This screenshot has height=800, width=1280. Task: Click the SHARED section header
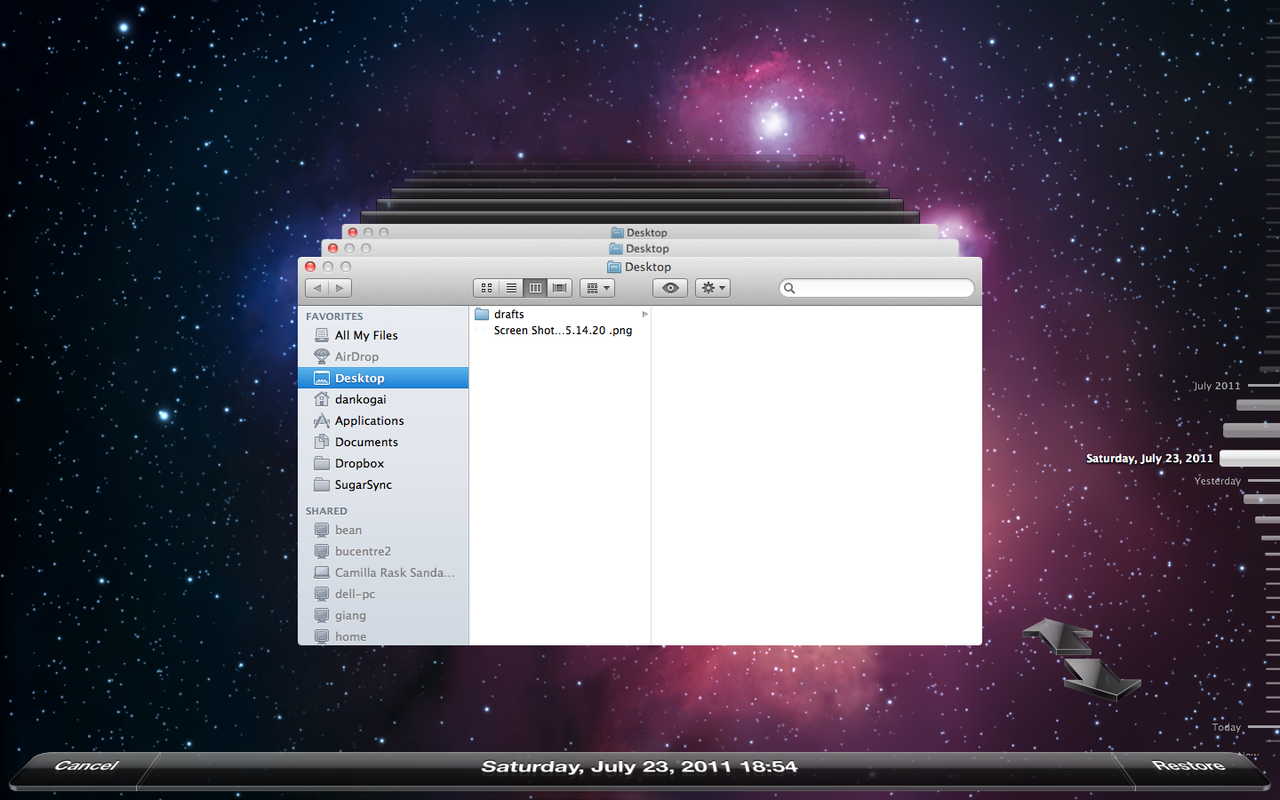[326, 511]
